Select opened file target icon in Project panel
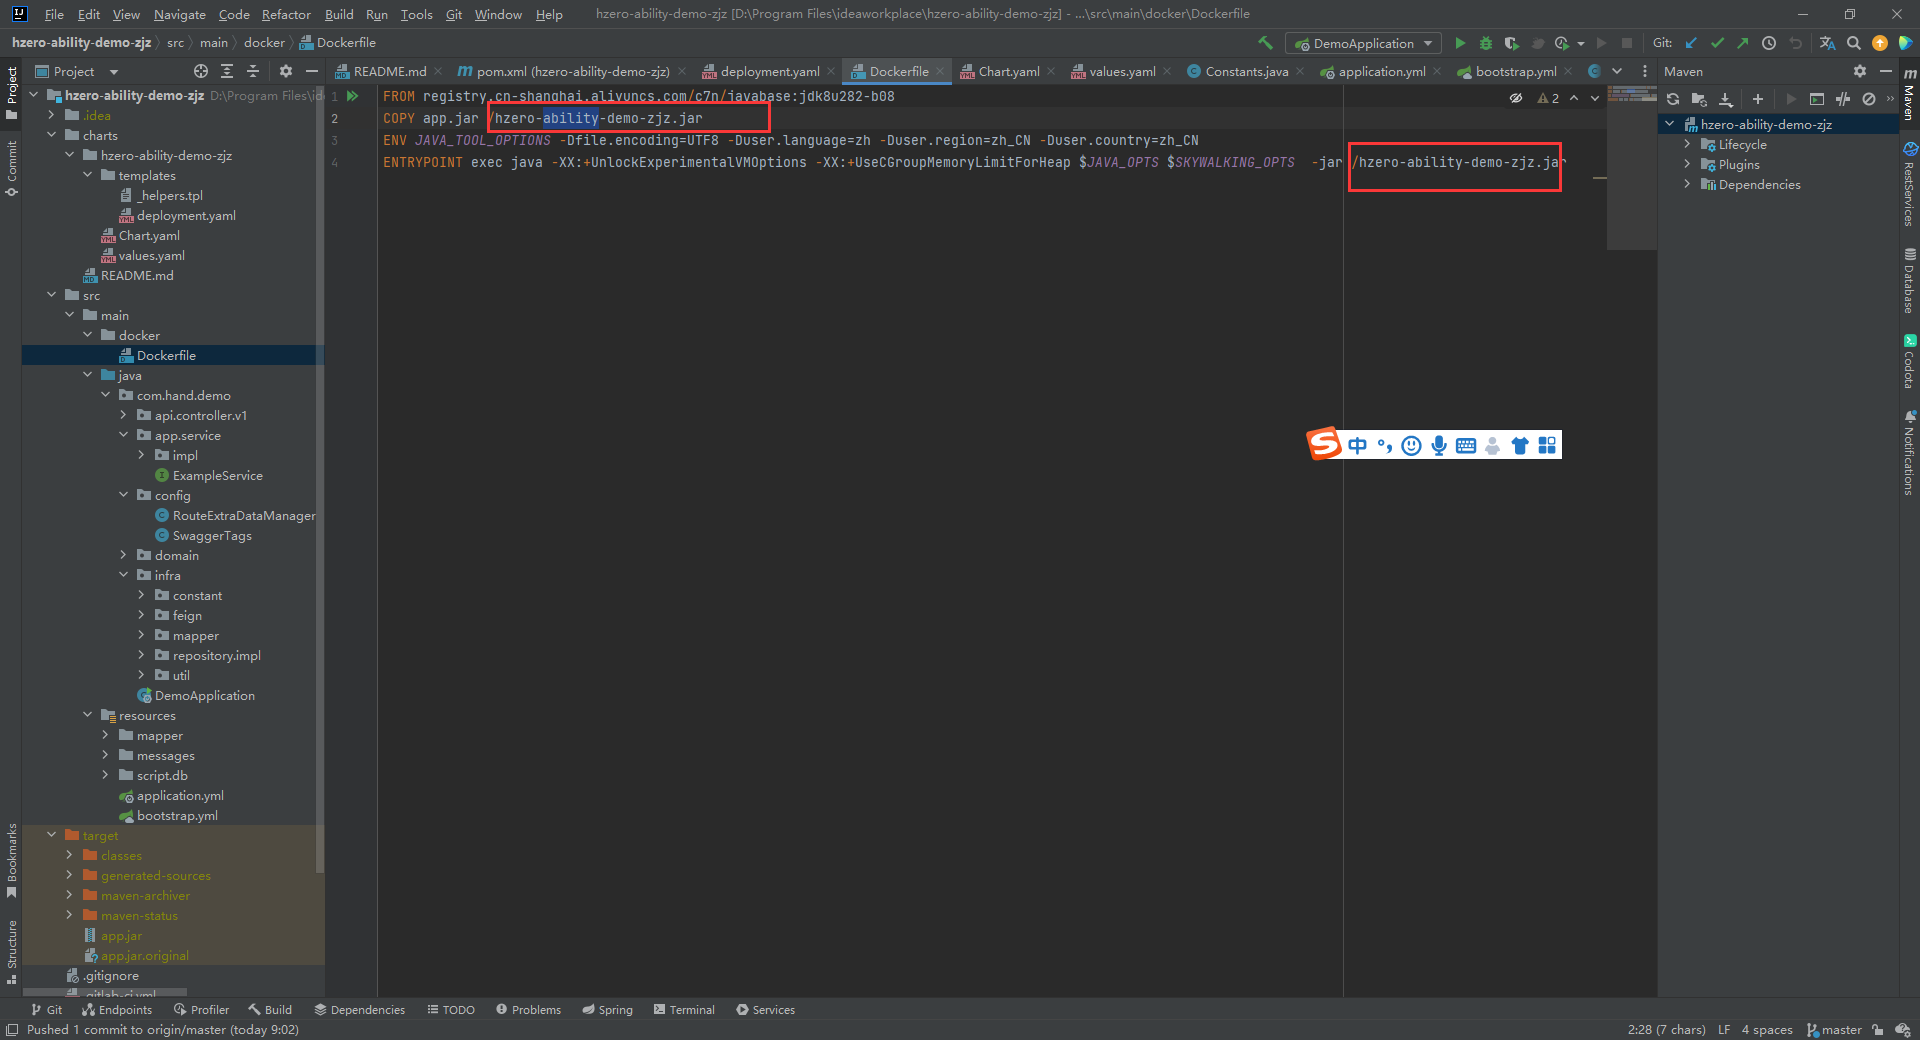 [201, 71]
